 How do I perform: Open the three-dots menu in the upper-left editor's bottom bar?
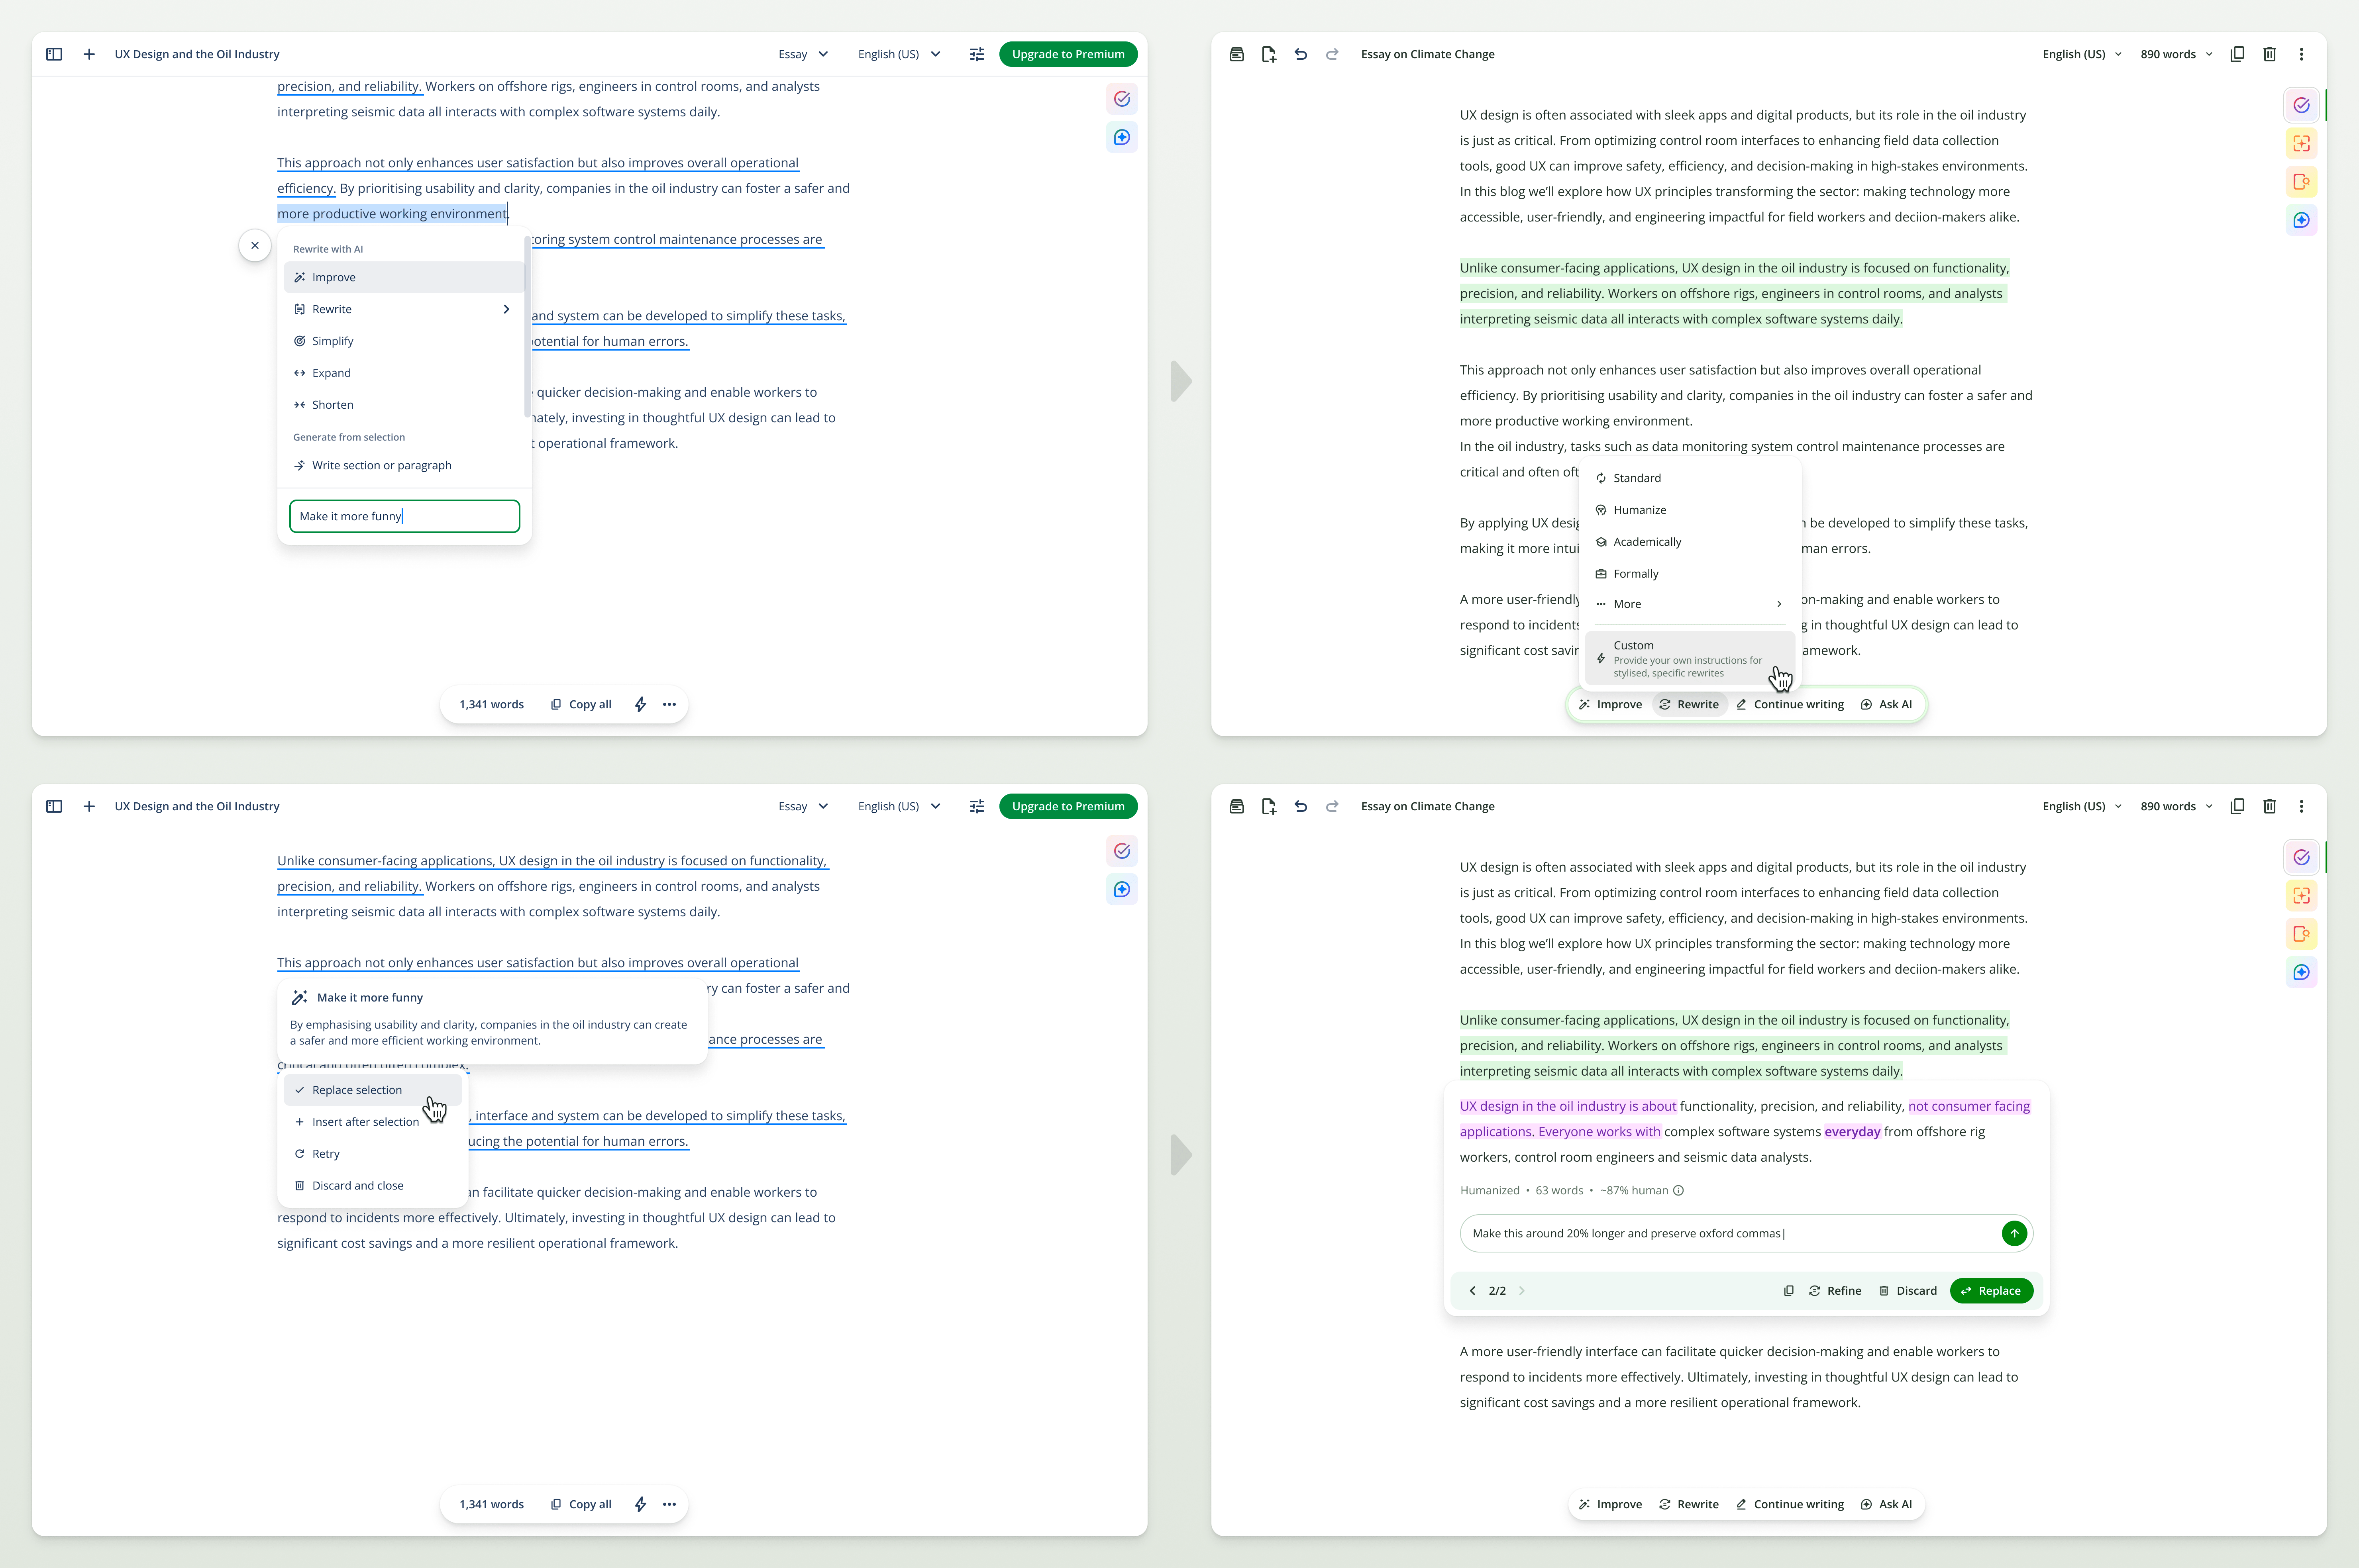(x=669, y=704)
